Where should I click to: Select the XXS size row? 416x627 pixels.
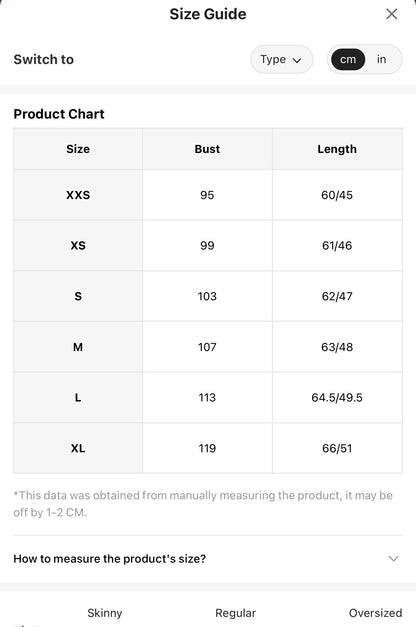pyautogui.click(x=208, y=195)
